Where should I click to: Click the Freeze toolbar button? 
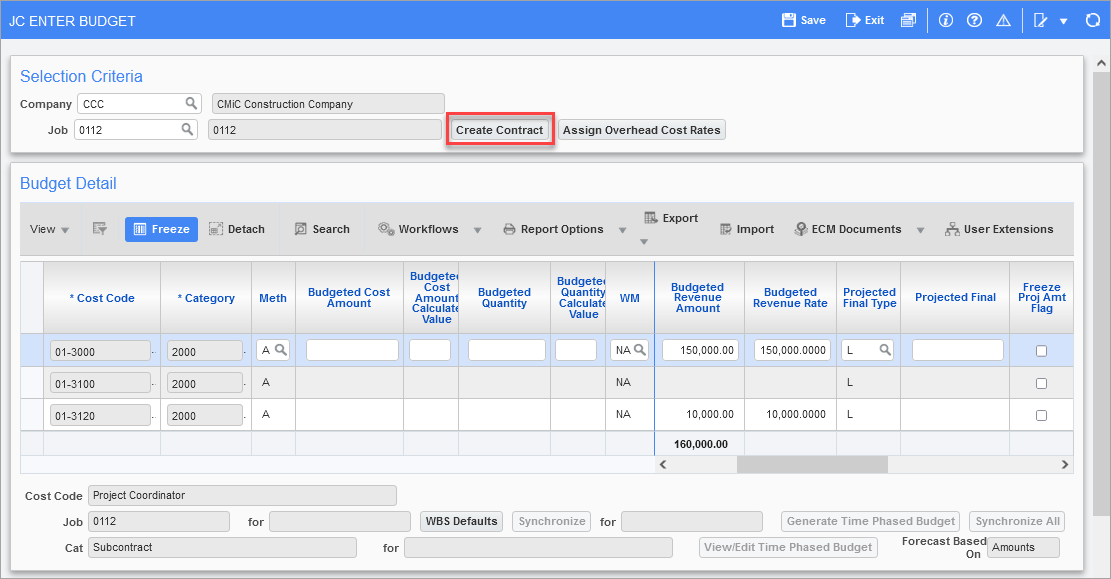(x=162, y=229)
